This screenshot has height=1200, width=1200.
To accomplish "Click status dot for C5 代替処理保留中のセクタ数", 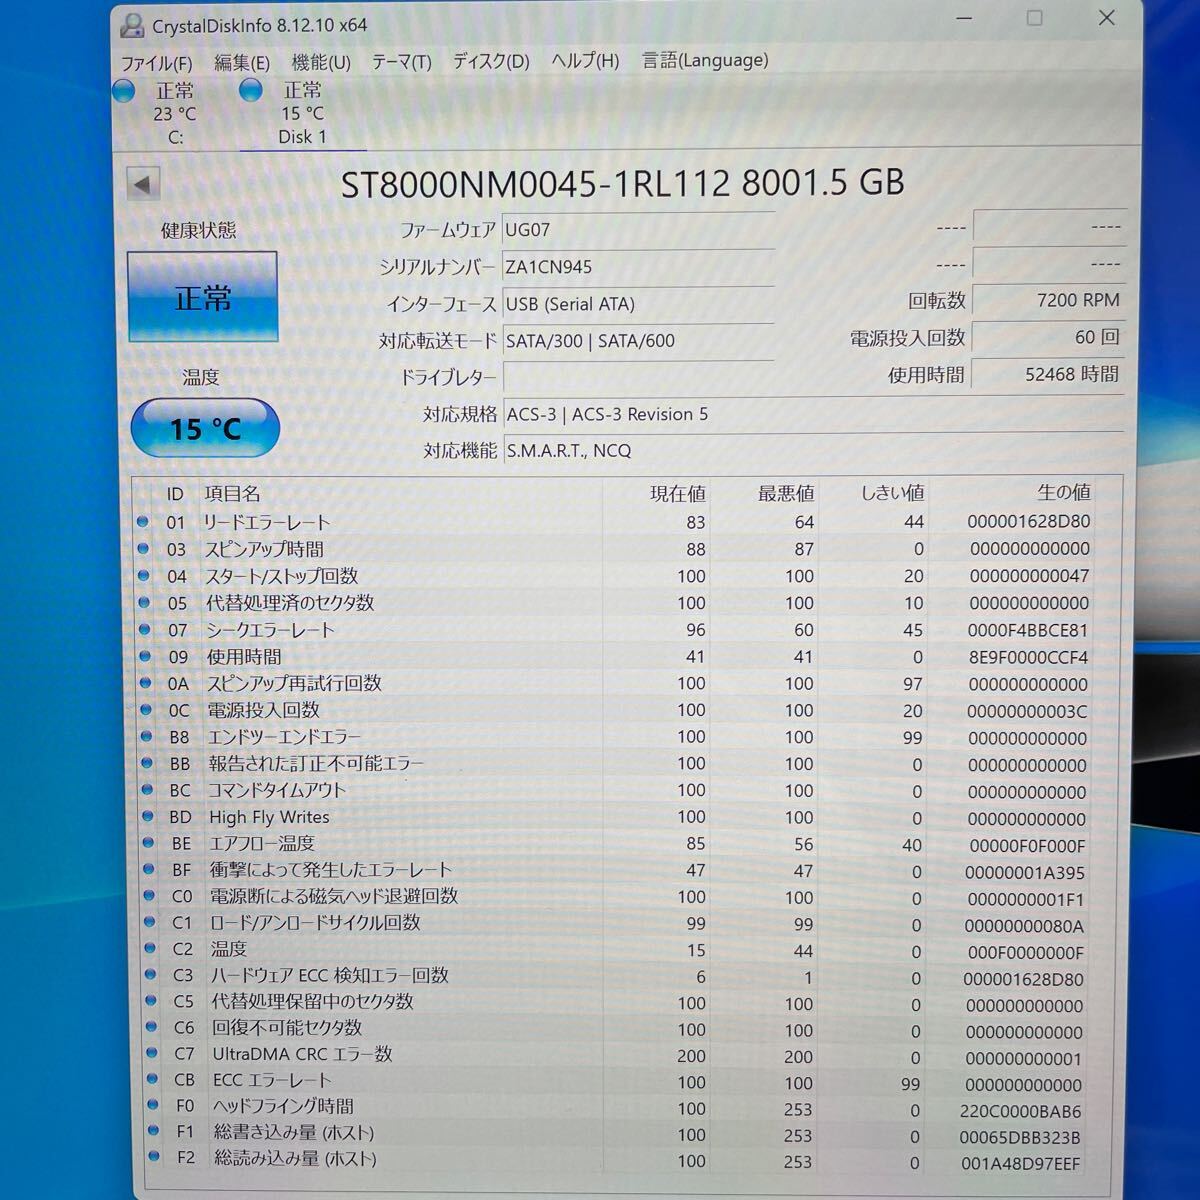I will (x=151, y=1000).
